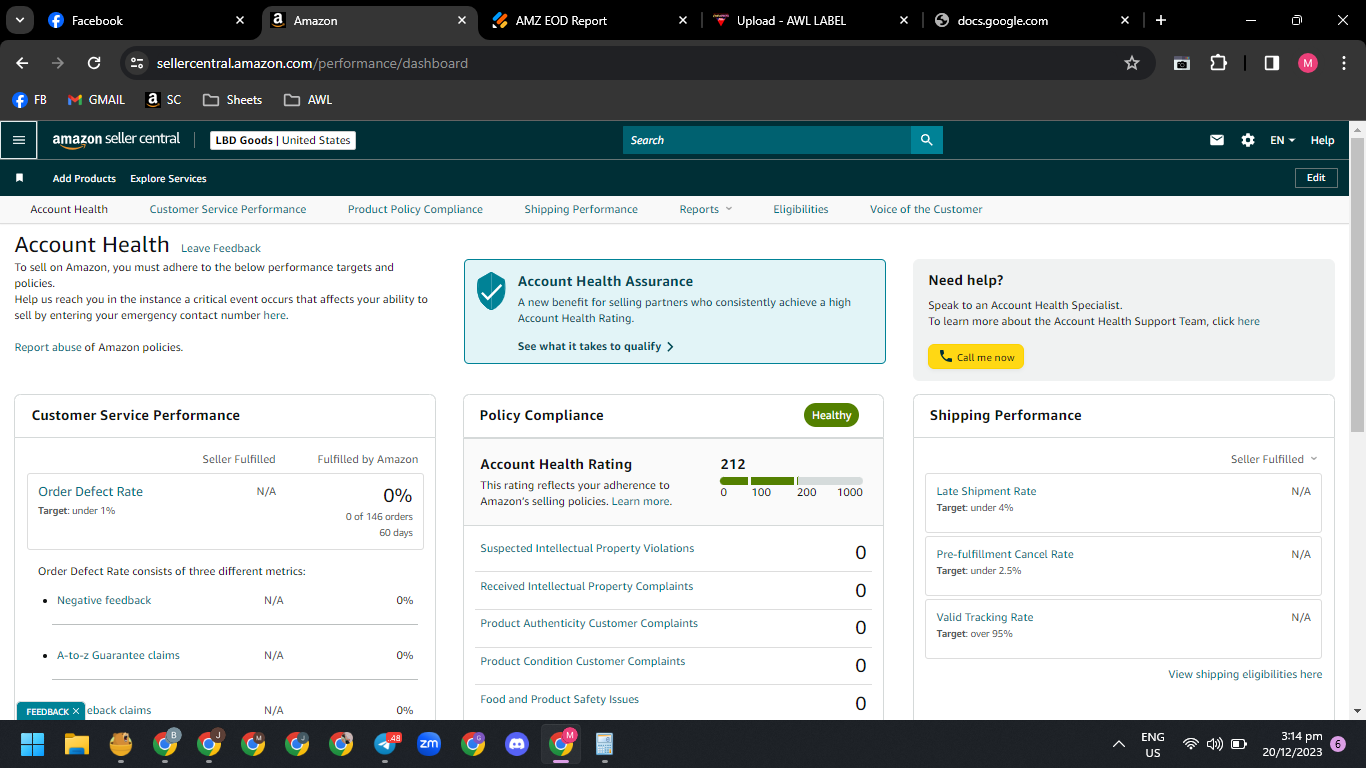Click the search magnifier button
Viewport: 1366px width, 768px height.
pyautogui.click(x=927, y=140)
